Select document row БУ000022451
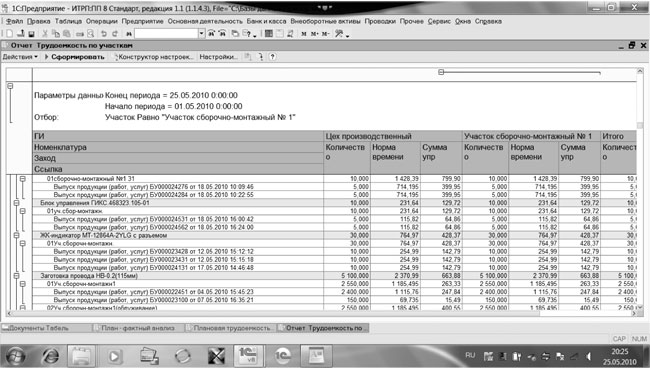Image resolution: width=650 pixels, height=368 pixels. (x=153, y=292)
